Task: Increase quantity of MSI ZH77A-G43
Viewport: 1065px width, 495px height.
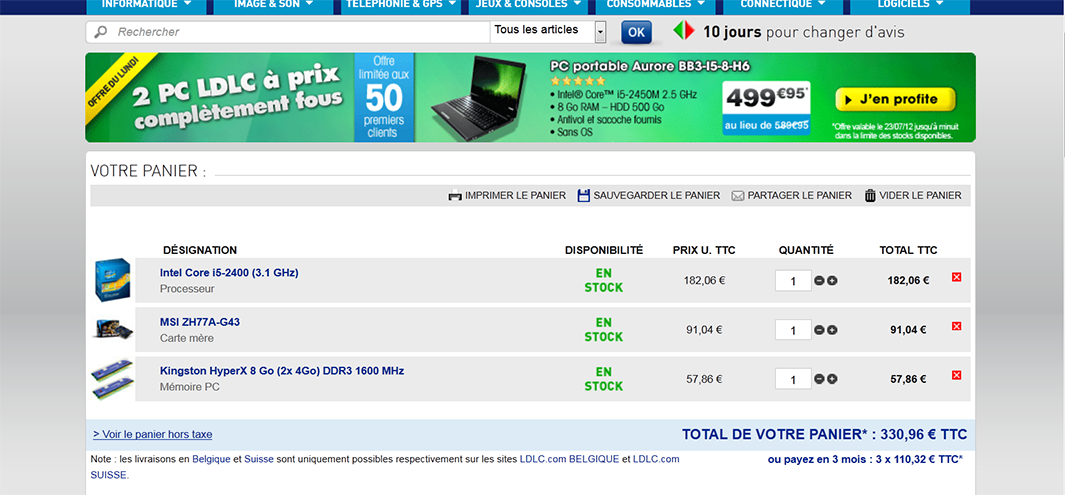Action: (x=832, y=330)
